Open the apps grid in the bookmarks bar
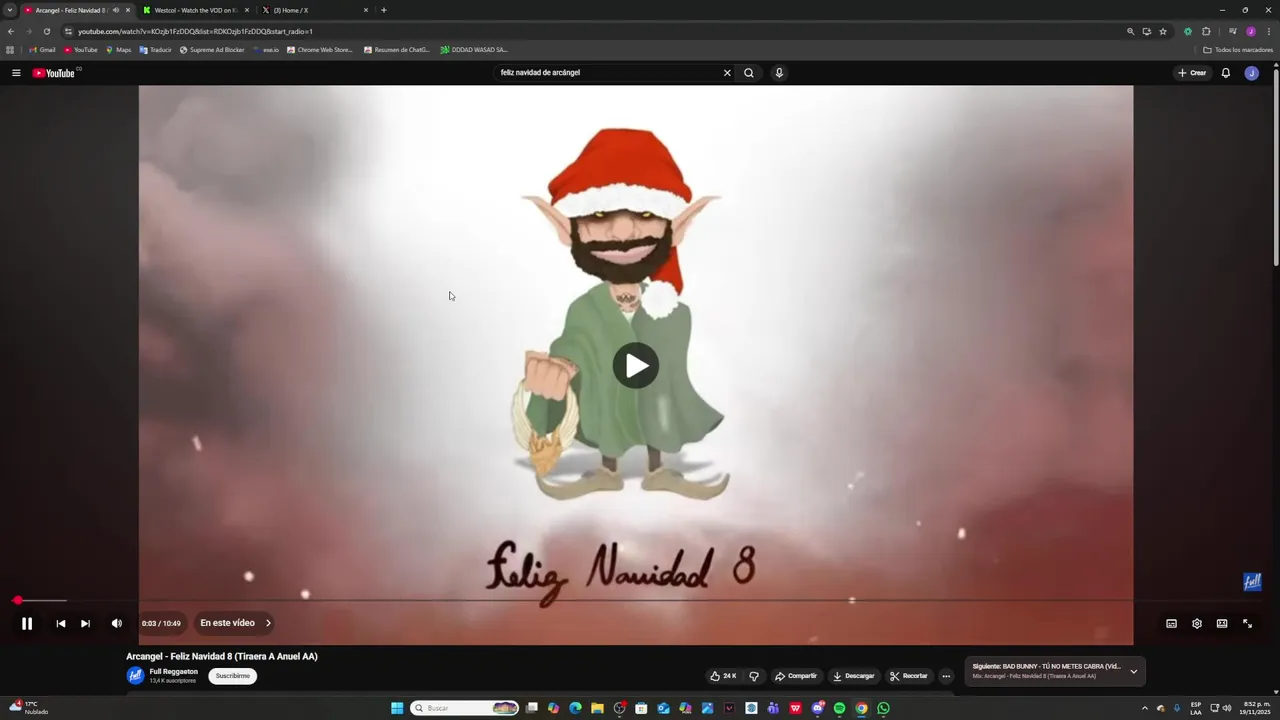Image resolution: width=1280 pixels, height=720 pixels. pyautogui.click(x=10, y=50)
